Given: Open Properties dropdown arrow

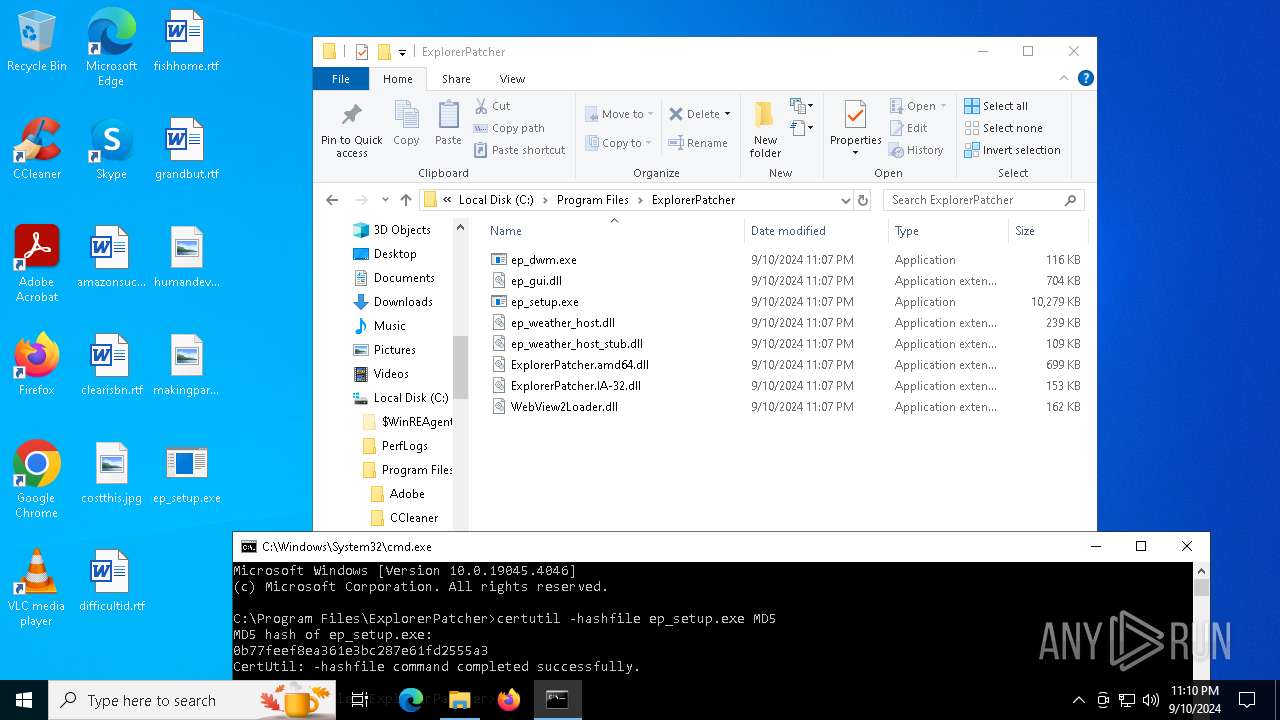Looking at the screenshot, I should click(855, 153).
